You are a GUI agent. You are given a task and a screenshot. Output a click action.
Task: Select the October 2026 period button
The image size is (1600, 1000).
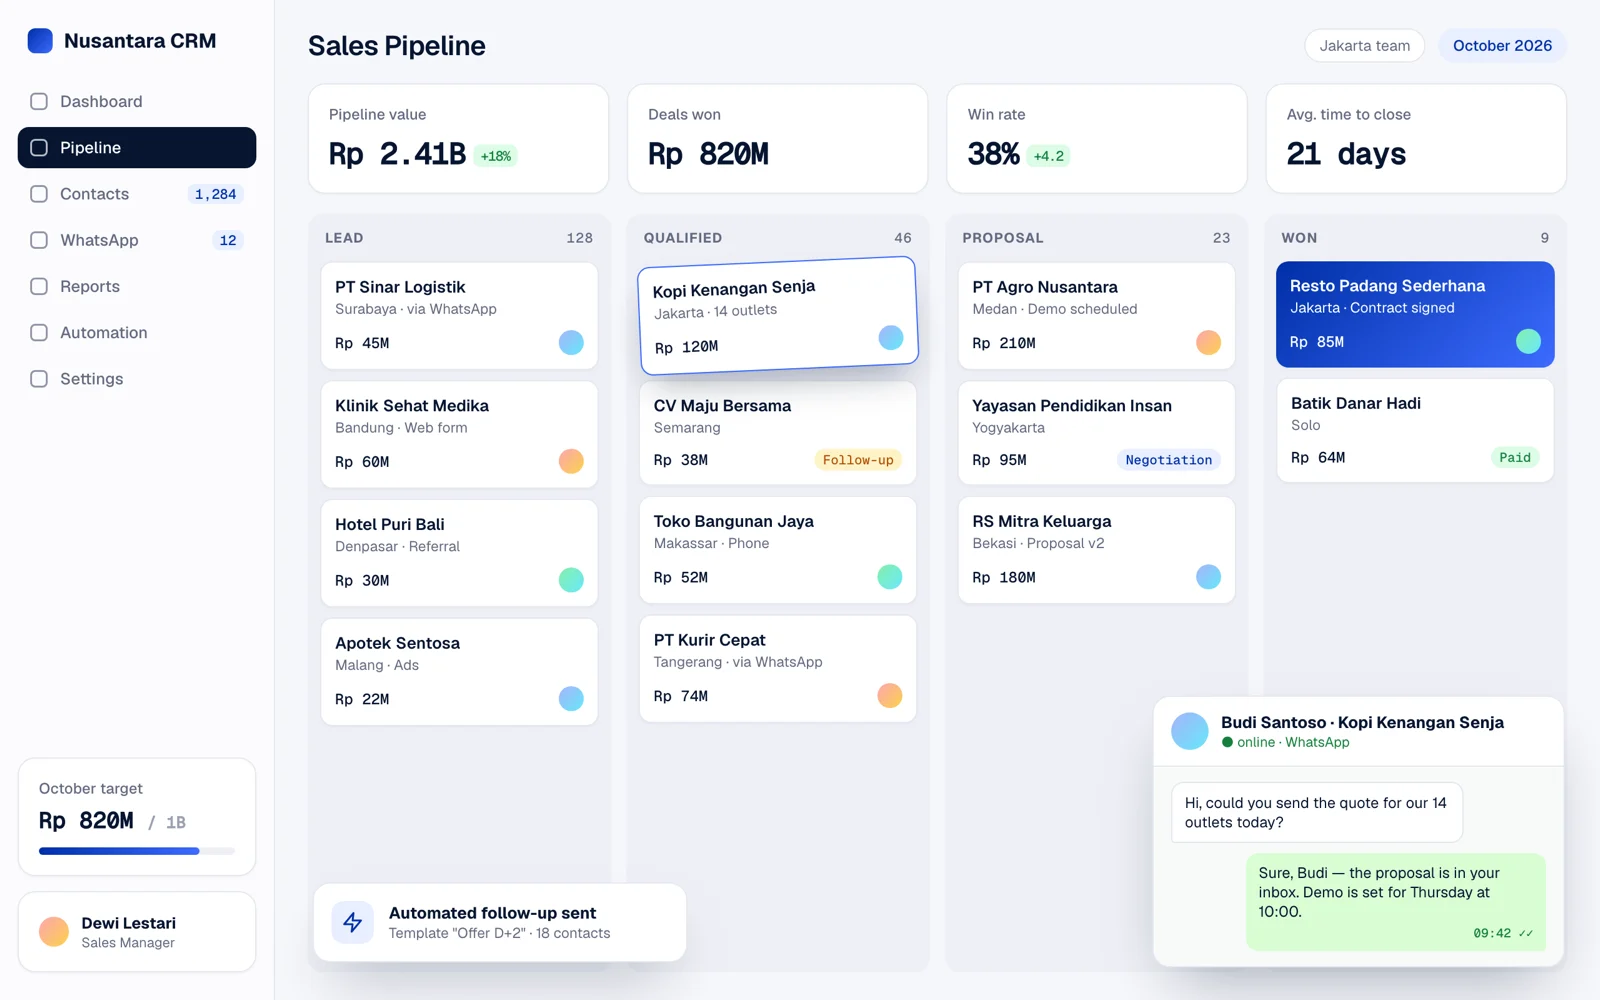tap(1502, 46)
